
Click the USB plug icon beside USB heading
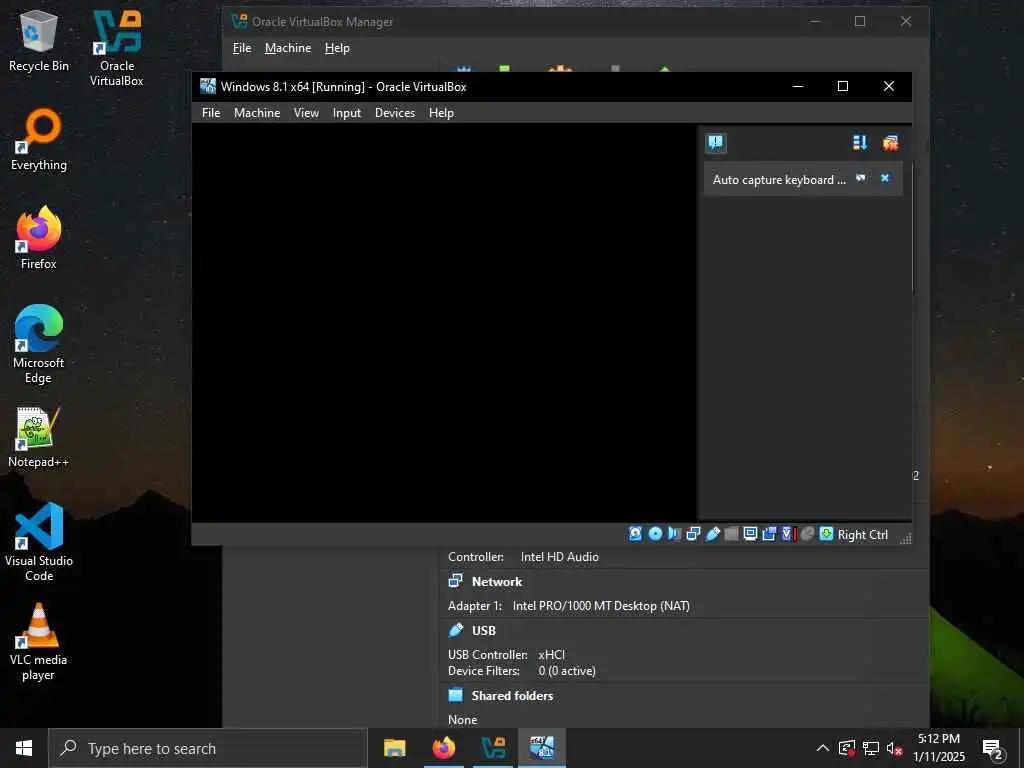click(456, 630)
